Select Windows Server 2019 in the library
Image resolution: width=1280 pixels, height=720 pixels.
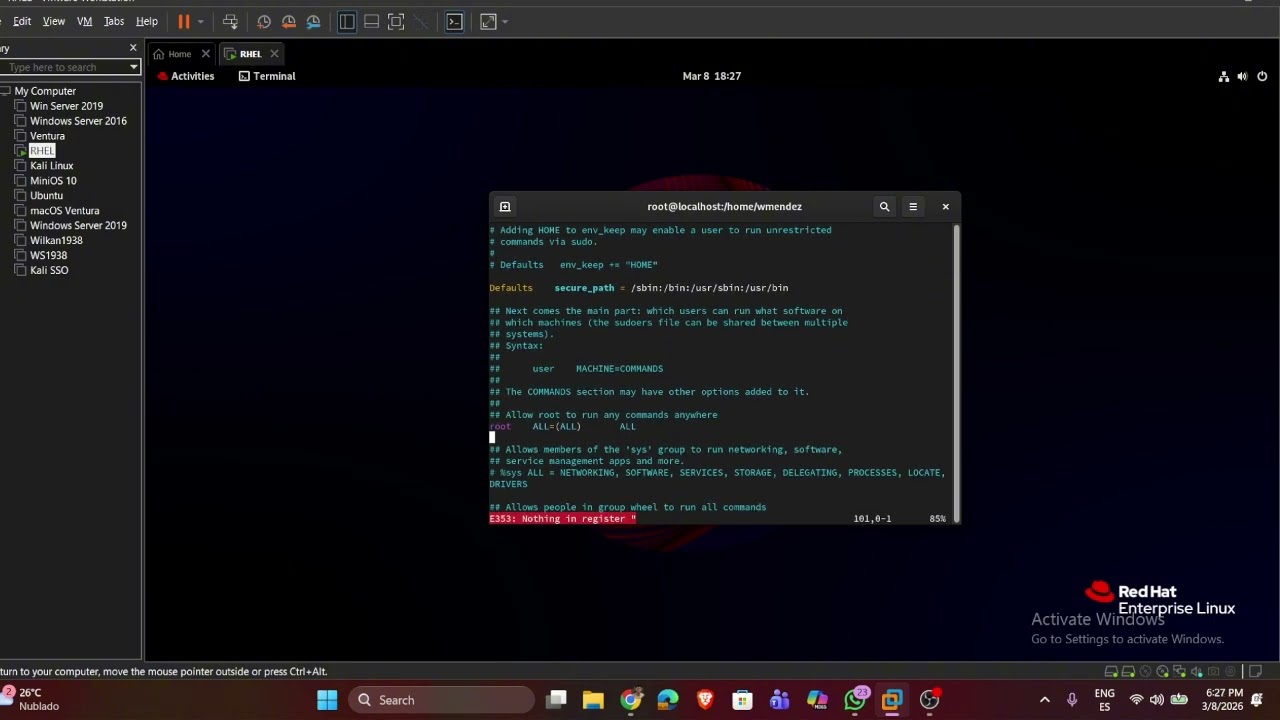[78, 226]
